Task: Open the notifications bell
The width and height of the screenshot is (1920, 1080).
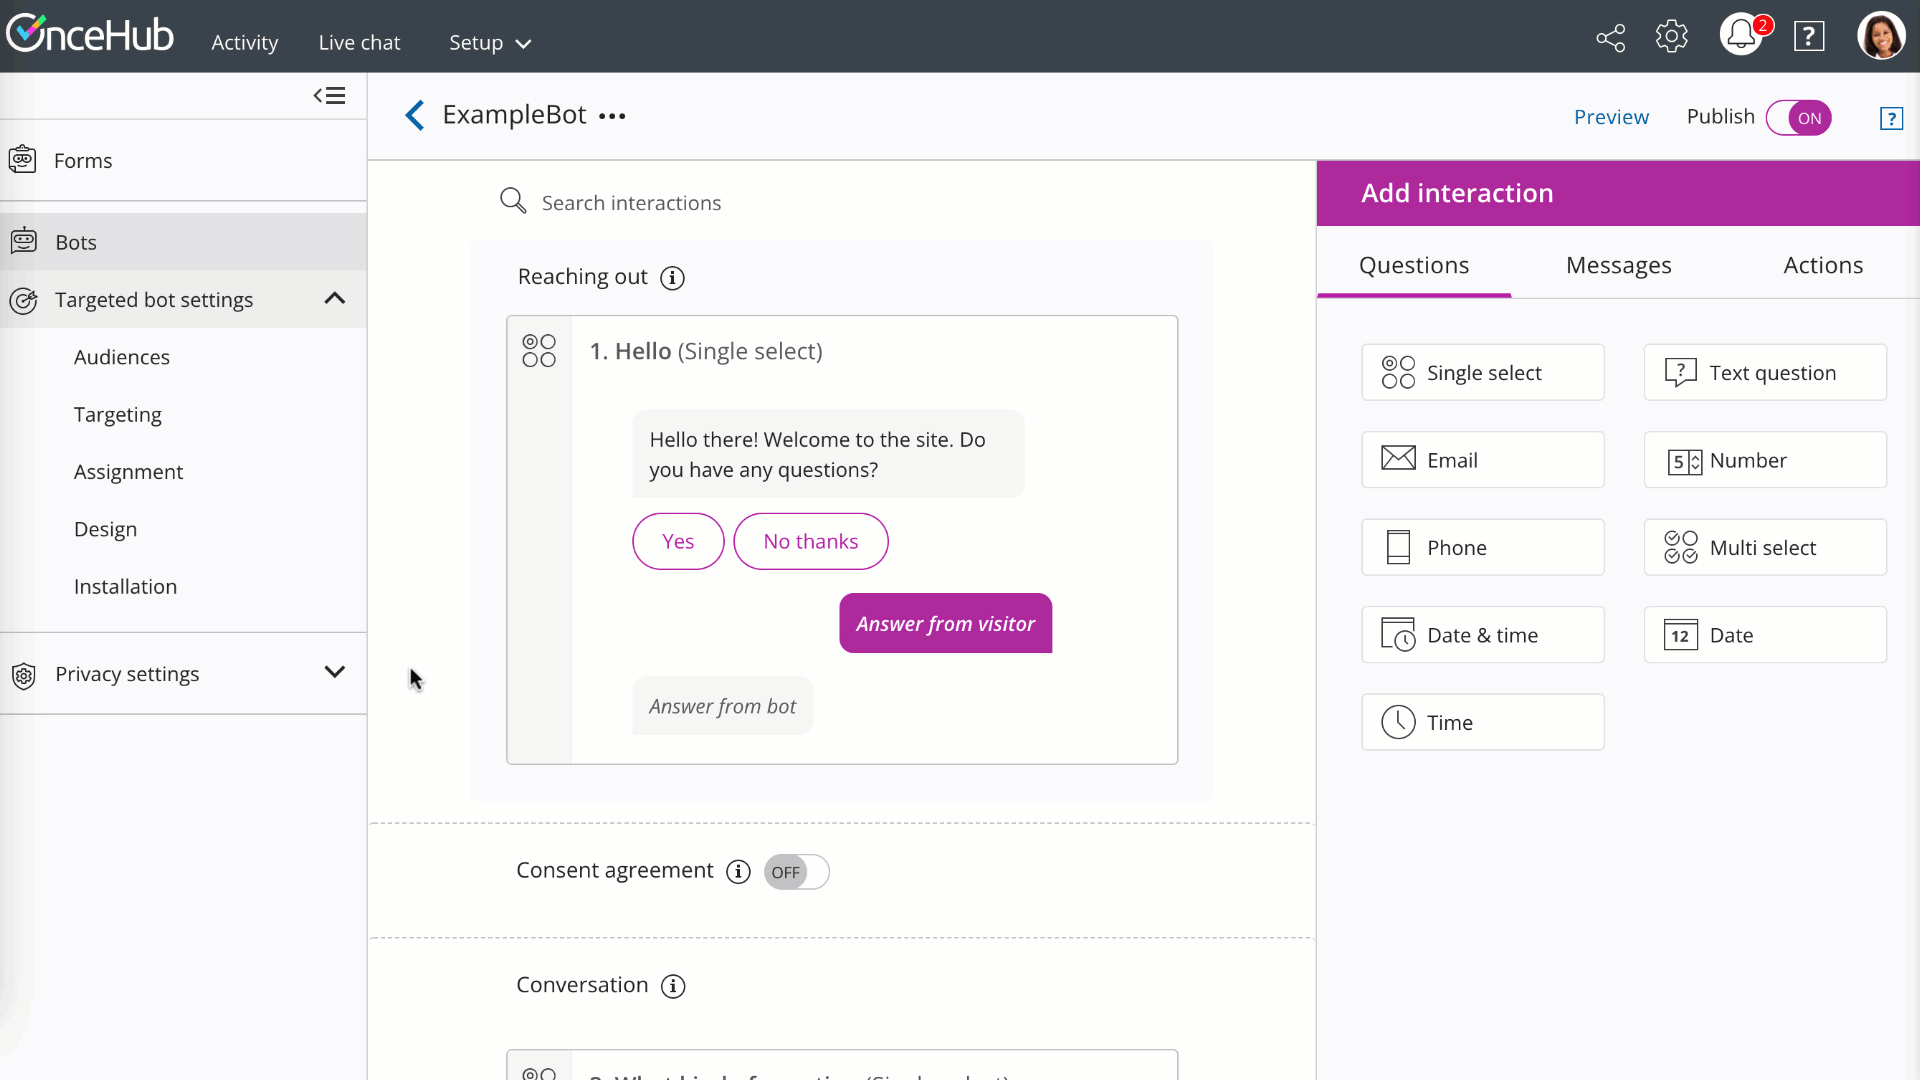Action: [1741, 36]
